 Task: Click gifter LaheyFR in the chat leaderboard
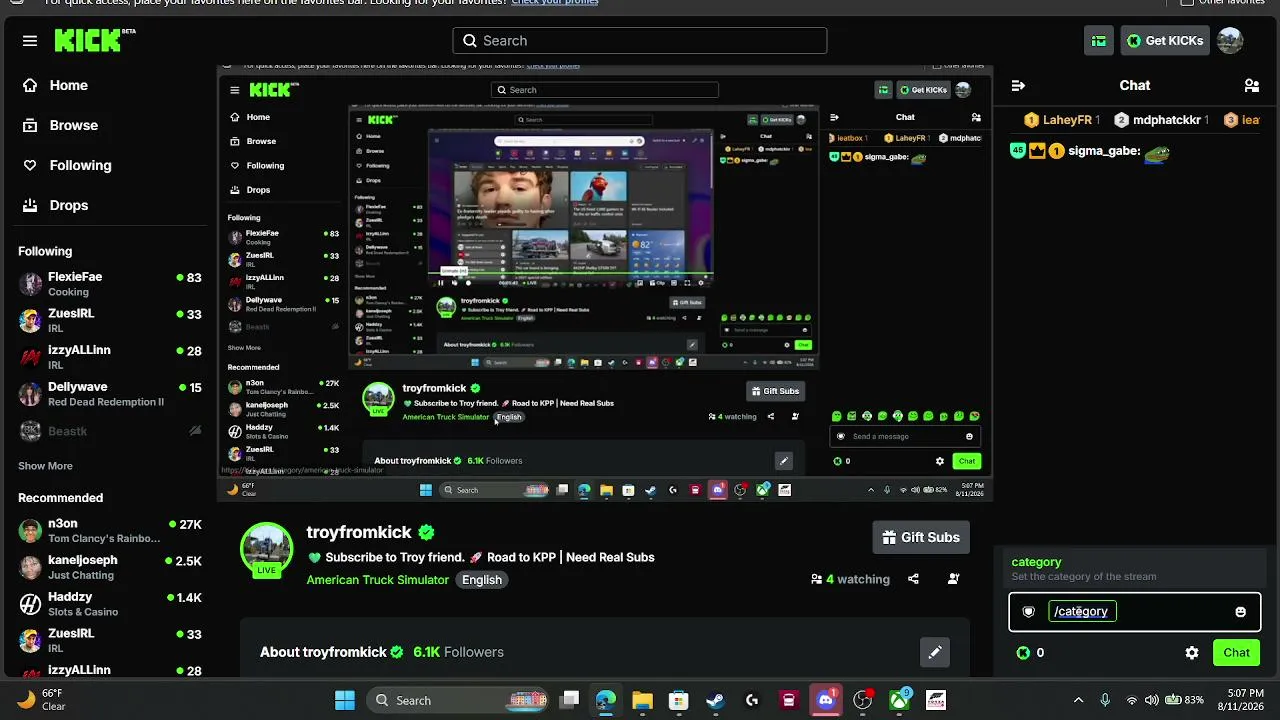(x=1062, y=120)
